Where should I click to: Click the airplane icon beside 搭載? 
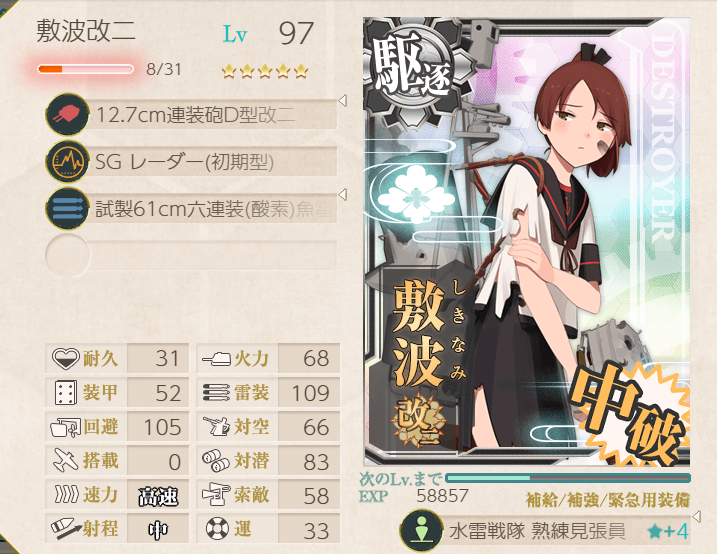[x=66, y=460]
